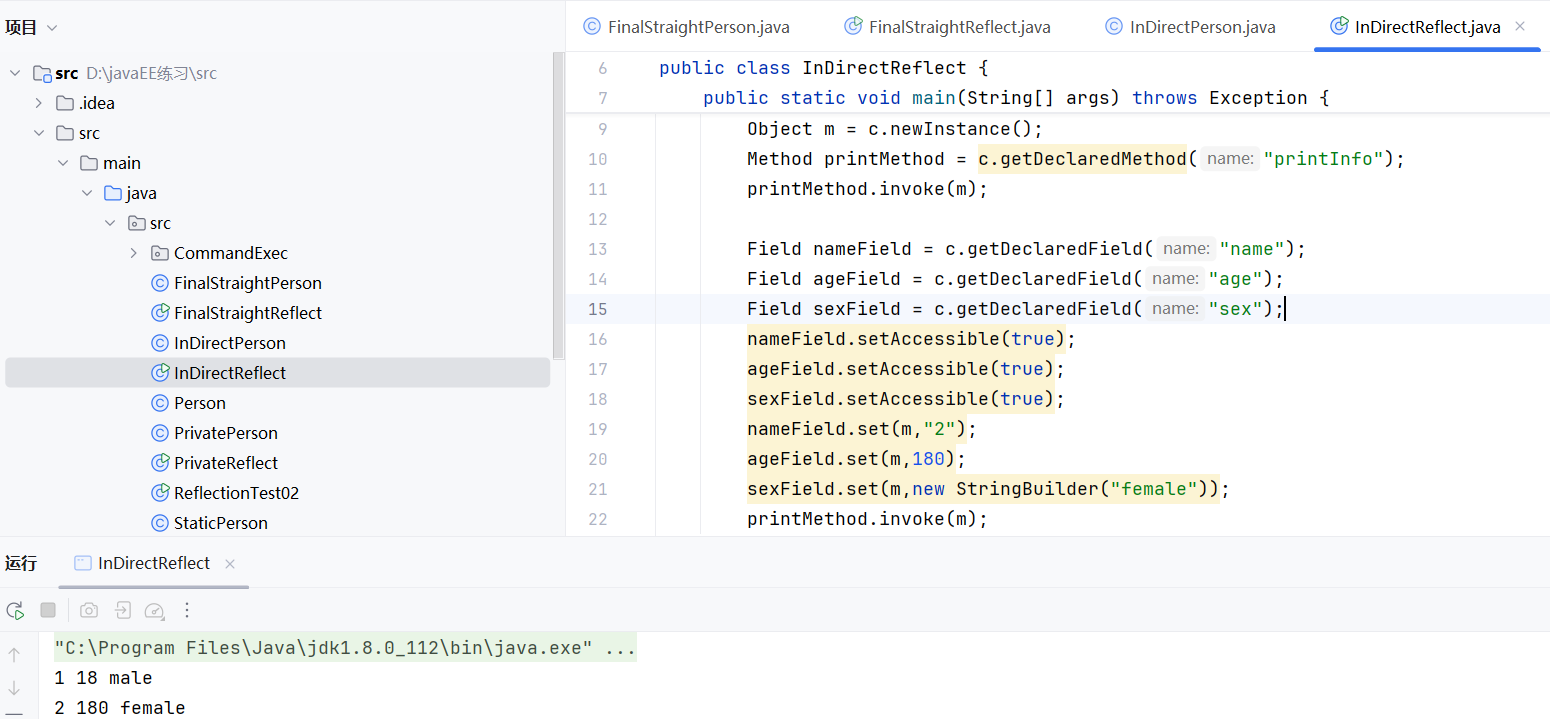
Task: Close the InDirectReflect run tab
Action: tap(229, 564)
